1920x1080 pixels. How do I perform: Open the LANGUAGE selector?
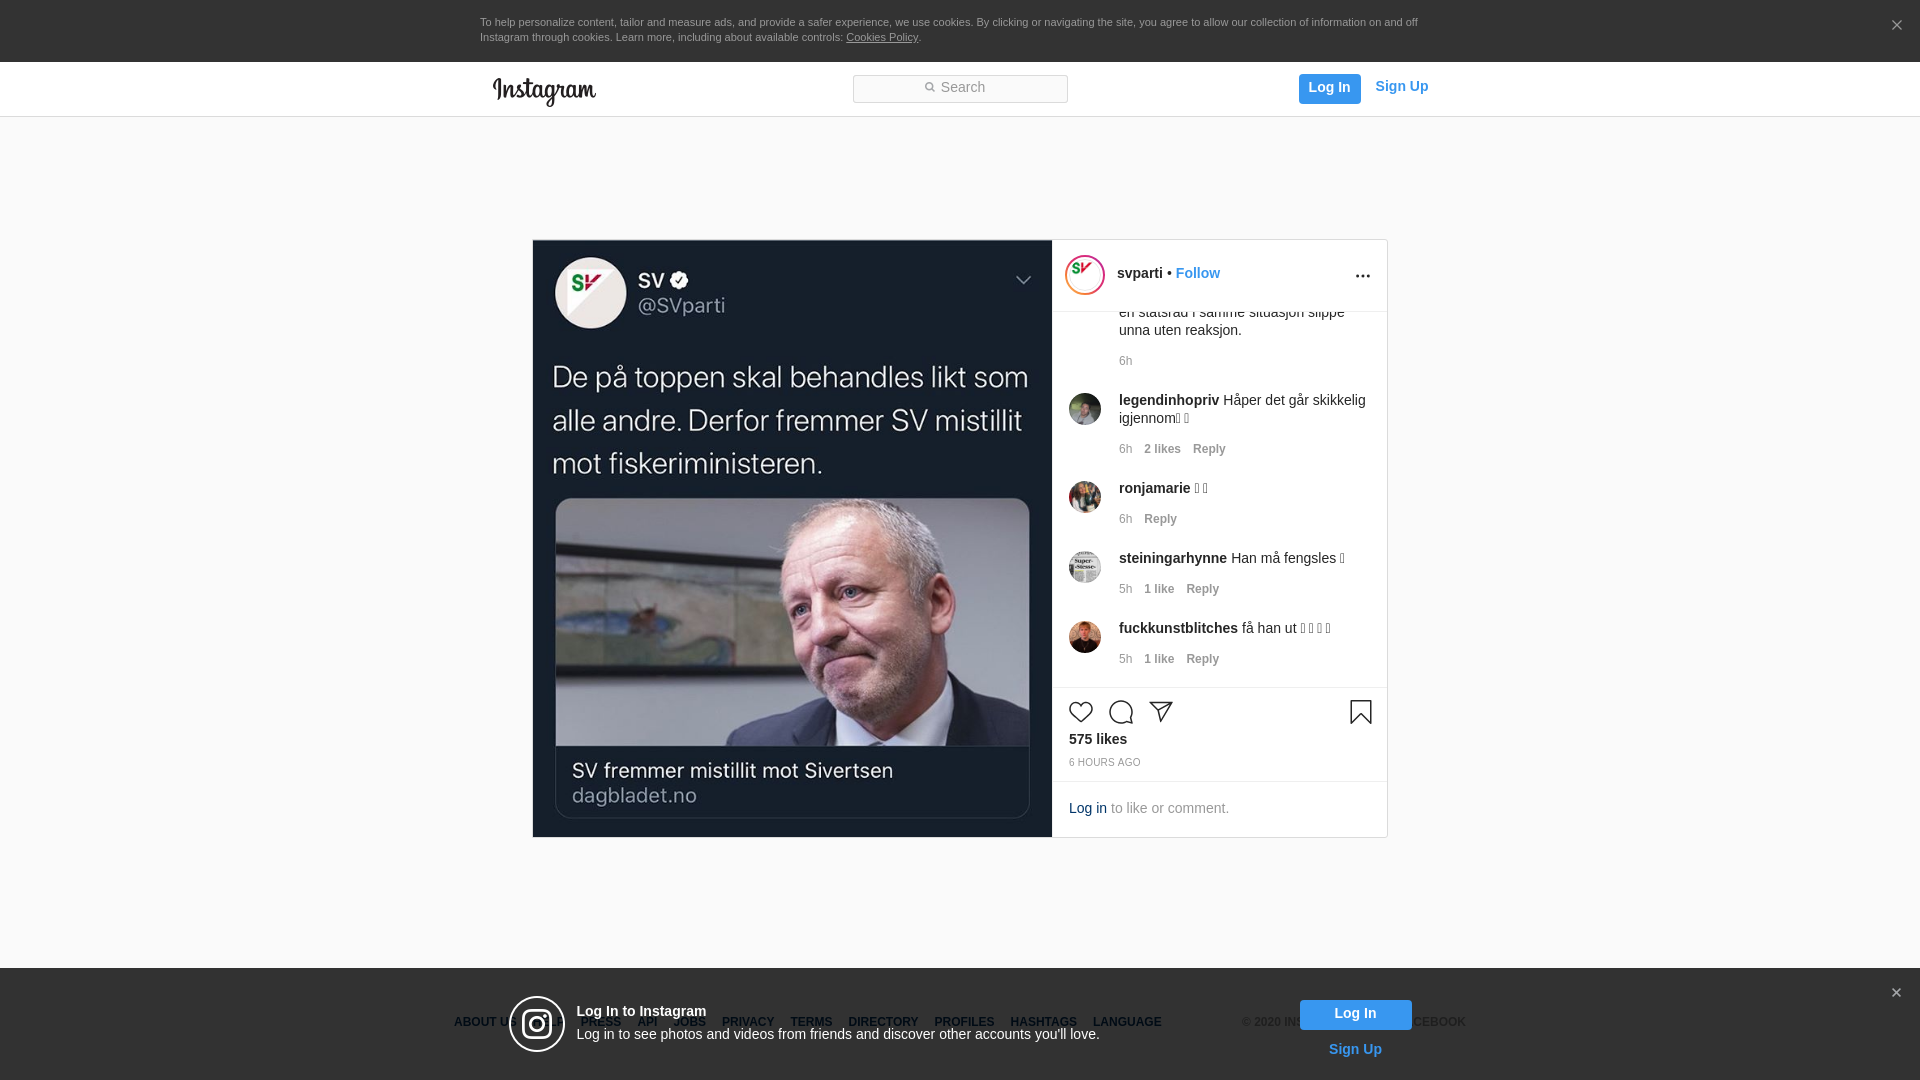click(x=1127, y=1022)
